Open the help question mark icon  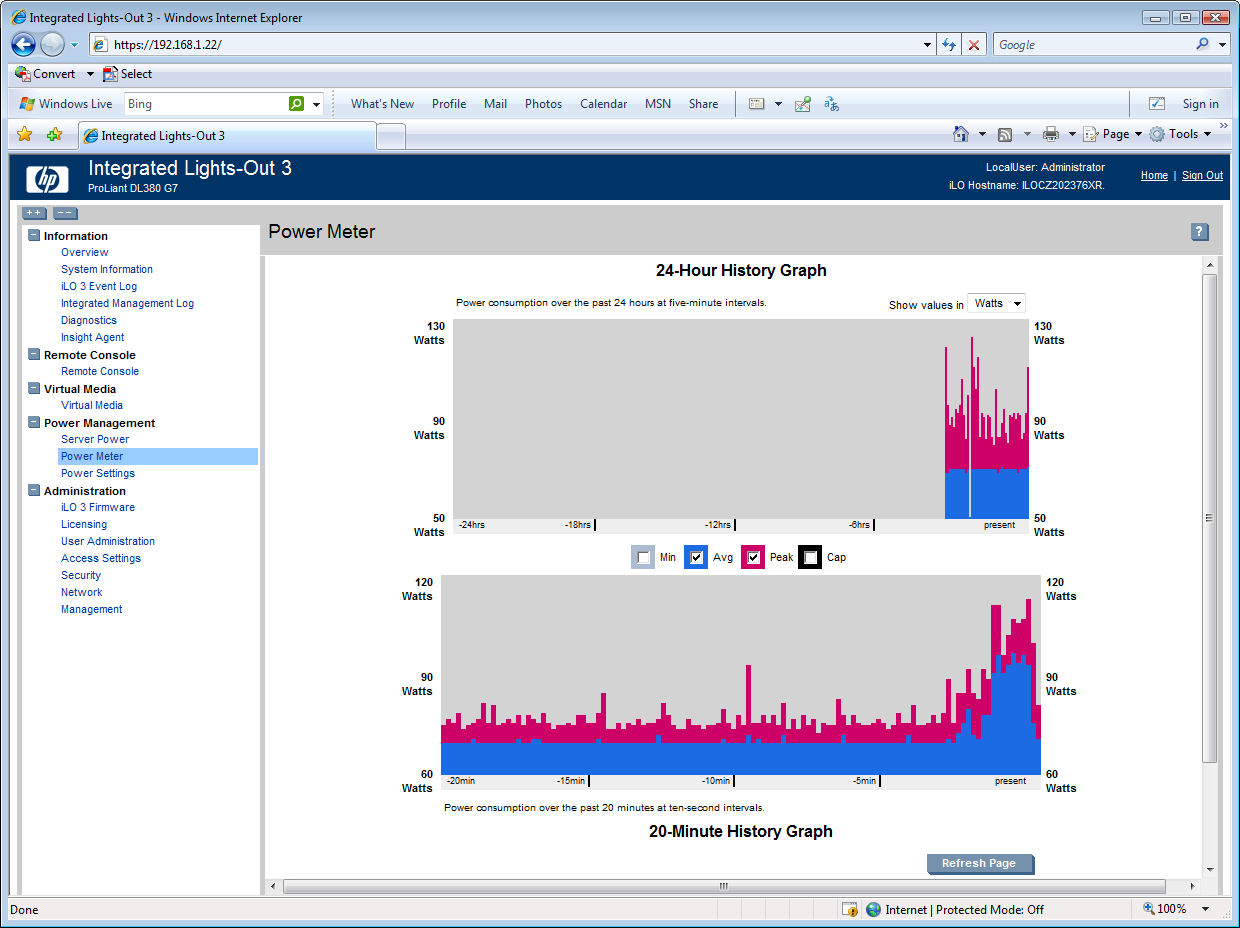[1200, 232]
